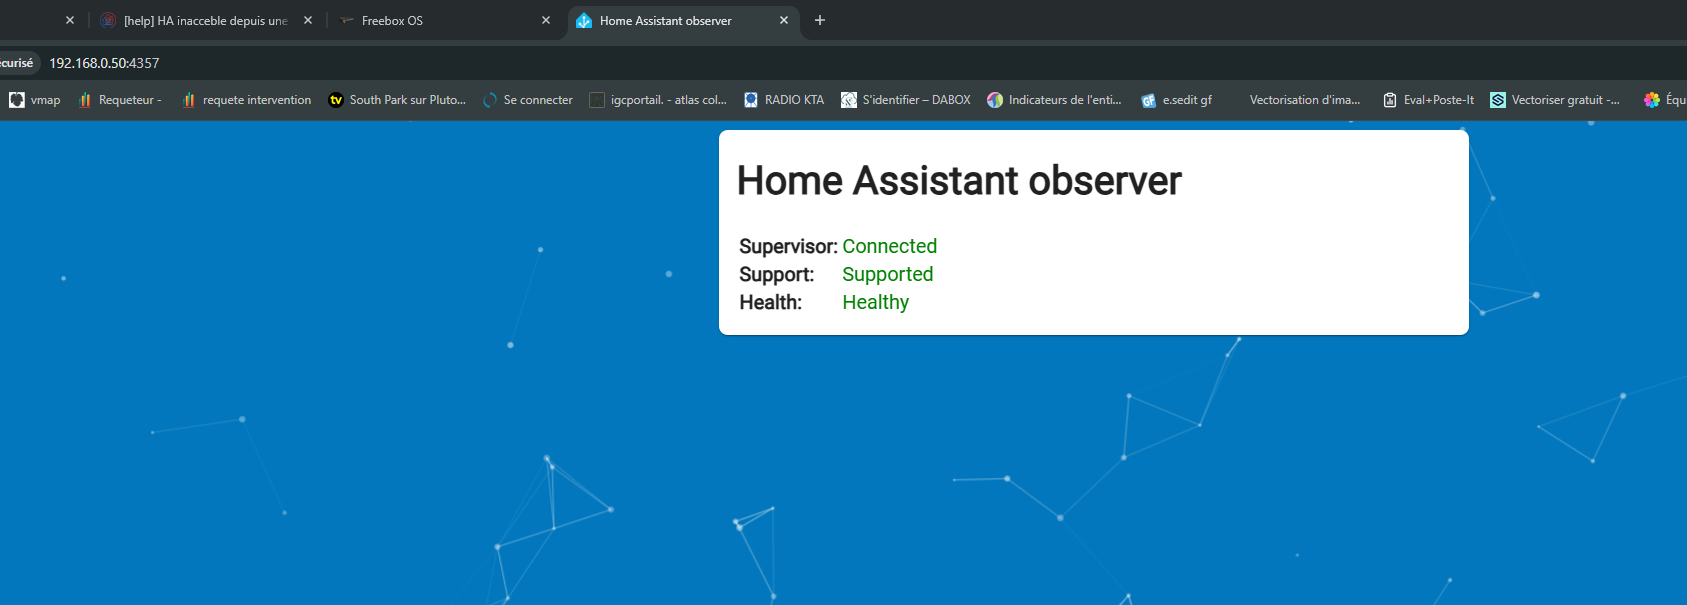Open the igcportail atlas bookmark
Image resolution: width=1687 pixels, height=605 pixels.
(658, 100)
